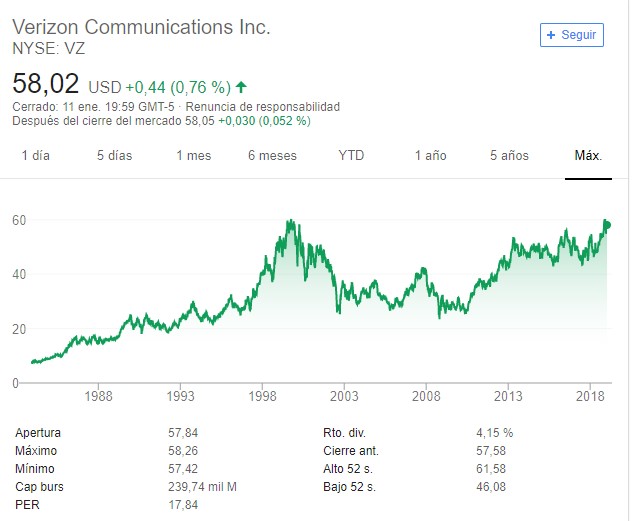Screen dimensions: 641x521
Task: Choose the 1 mes range tab
Action: 193,155
